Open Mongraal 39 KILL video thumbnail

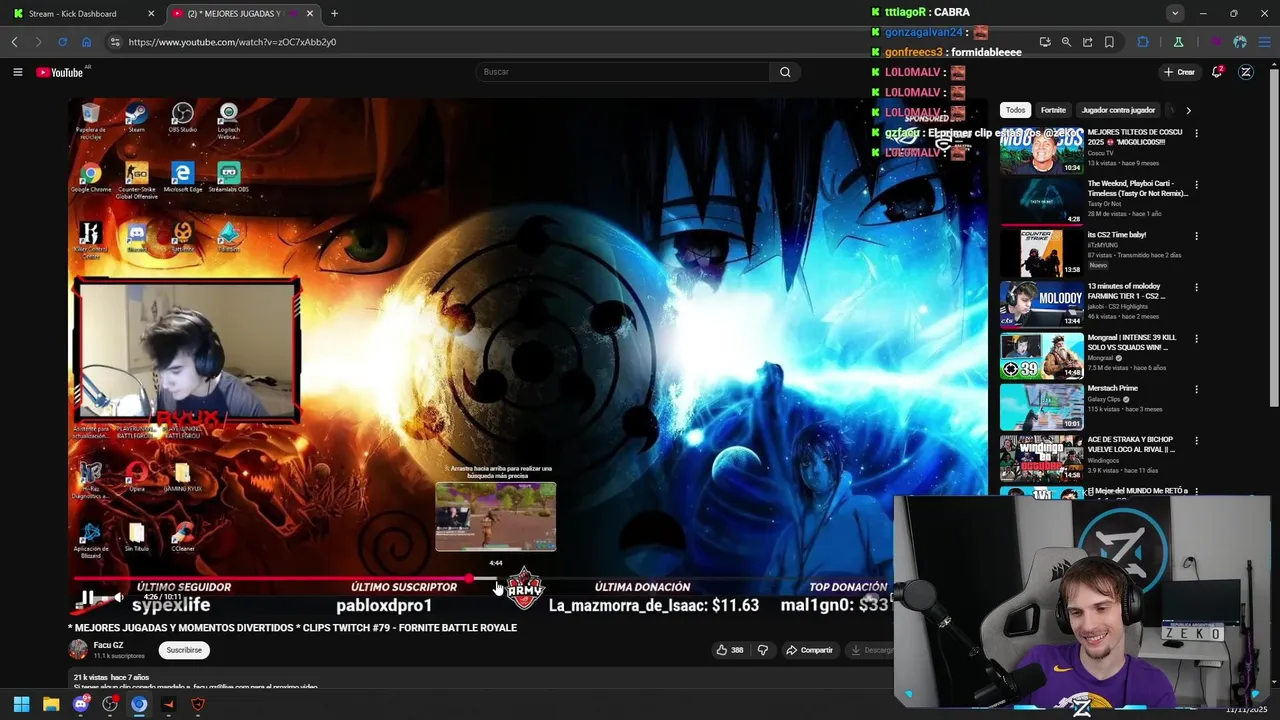tap(1042, 355)
